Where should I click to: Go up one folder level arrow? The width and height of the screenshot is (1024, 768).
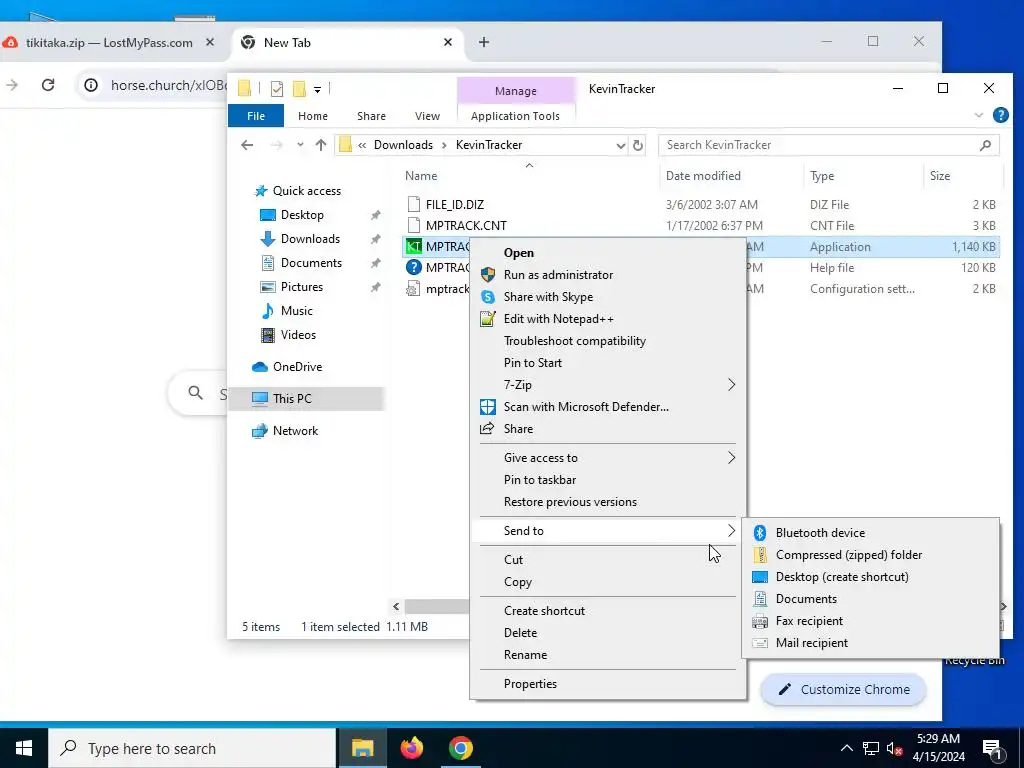[321, 145]
